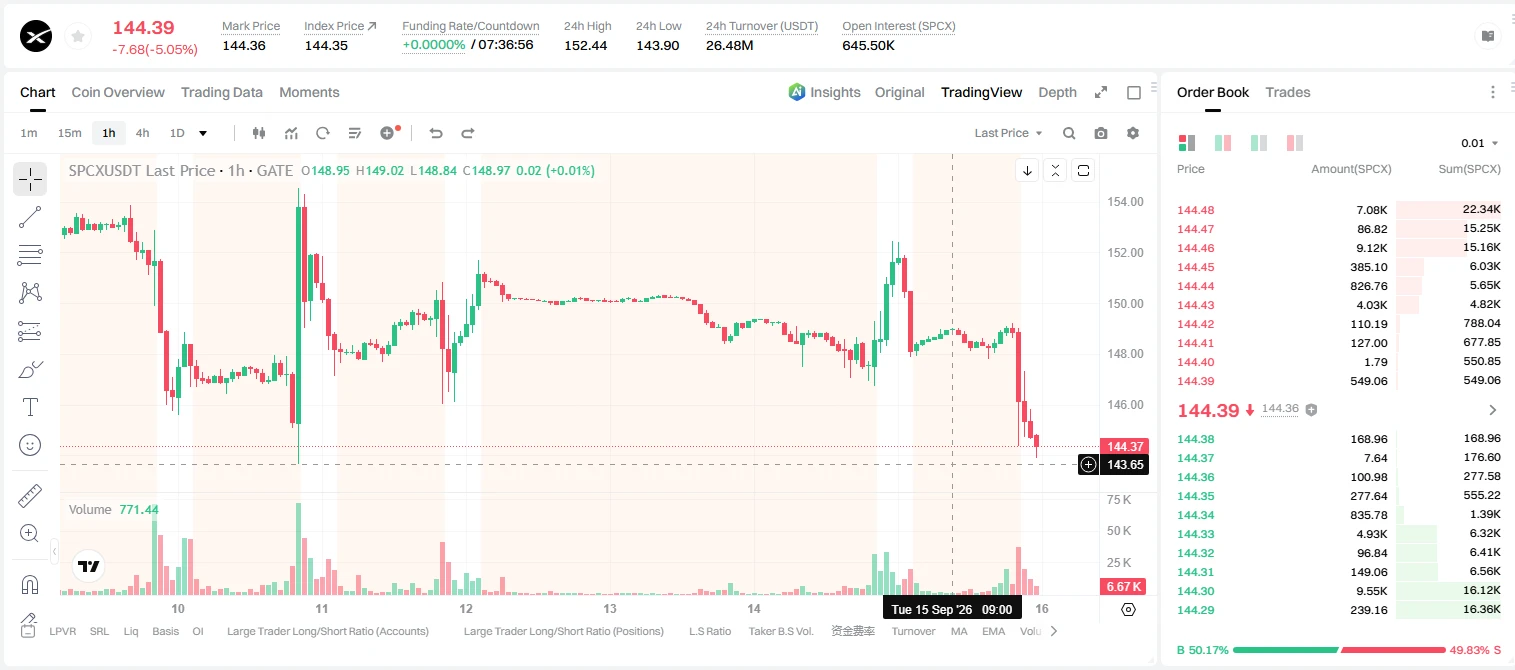The image size is (1515, 670).
Task: Select the pattern drawing tool
Action: click(30, 293)
